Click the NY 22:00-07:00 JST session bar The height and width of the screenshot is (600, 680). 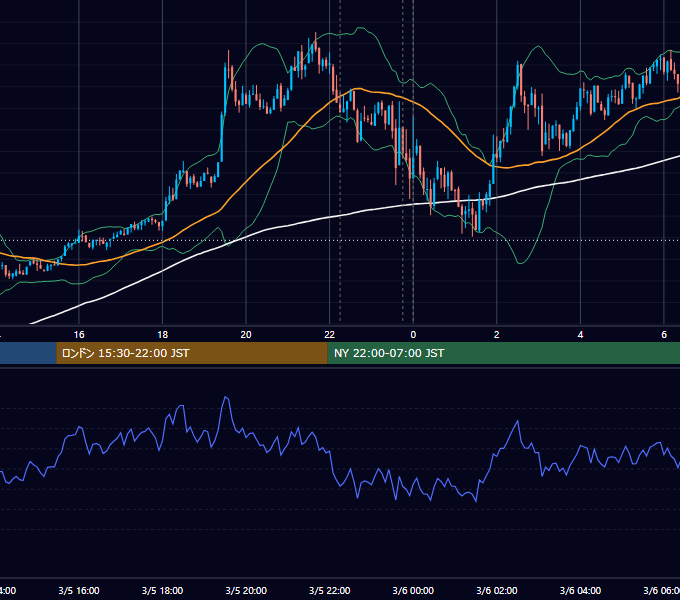click(x=503, y=353)
